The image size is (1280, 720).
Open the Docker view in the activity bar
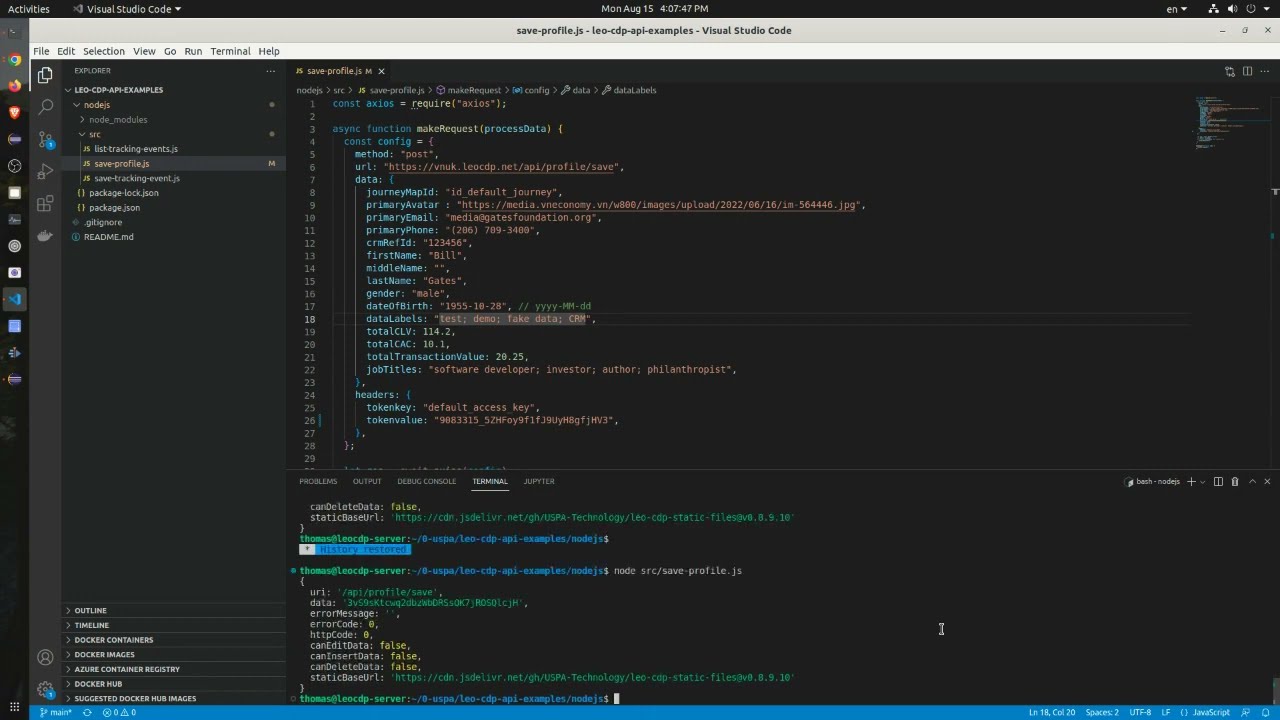pyautogui.click(x=45, y=237)
